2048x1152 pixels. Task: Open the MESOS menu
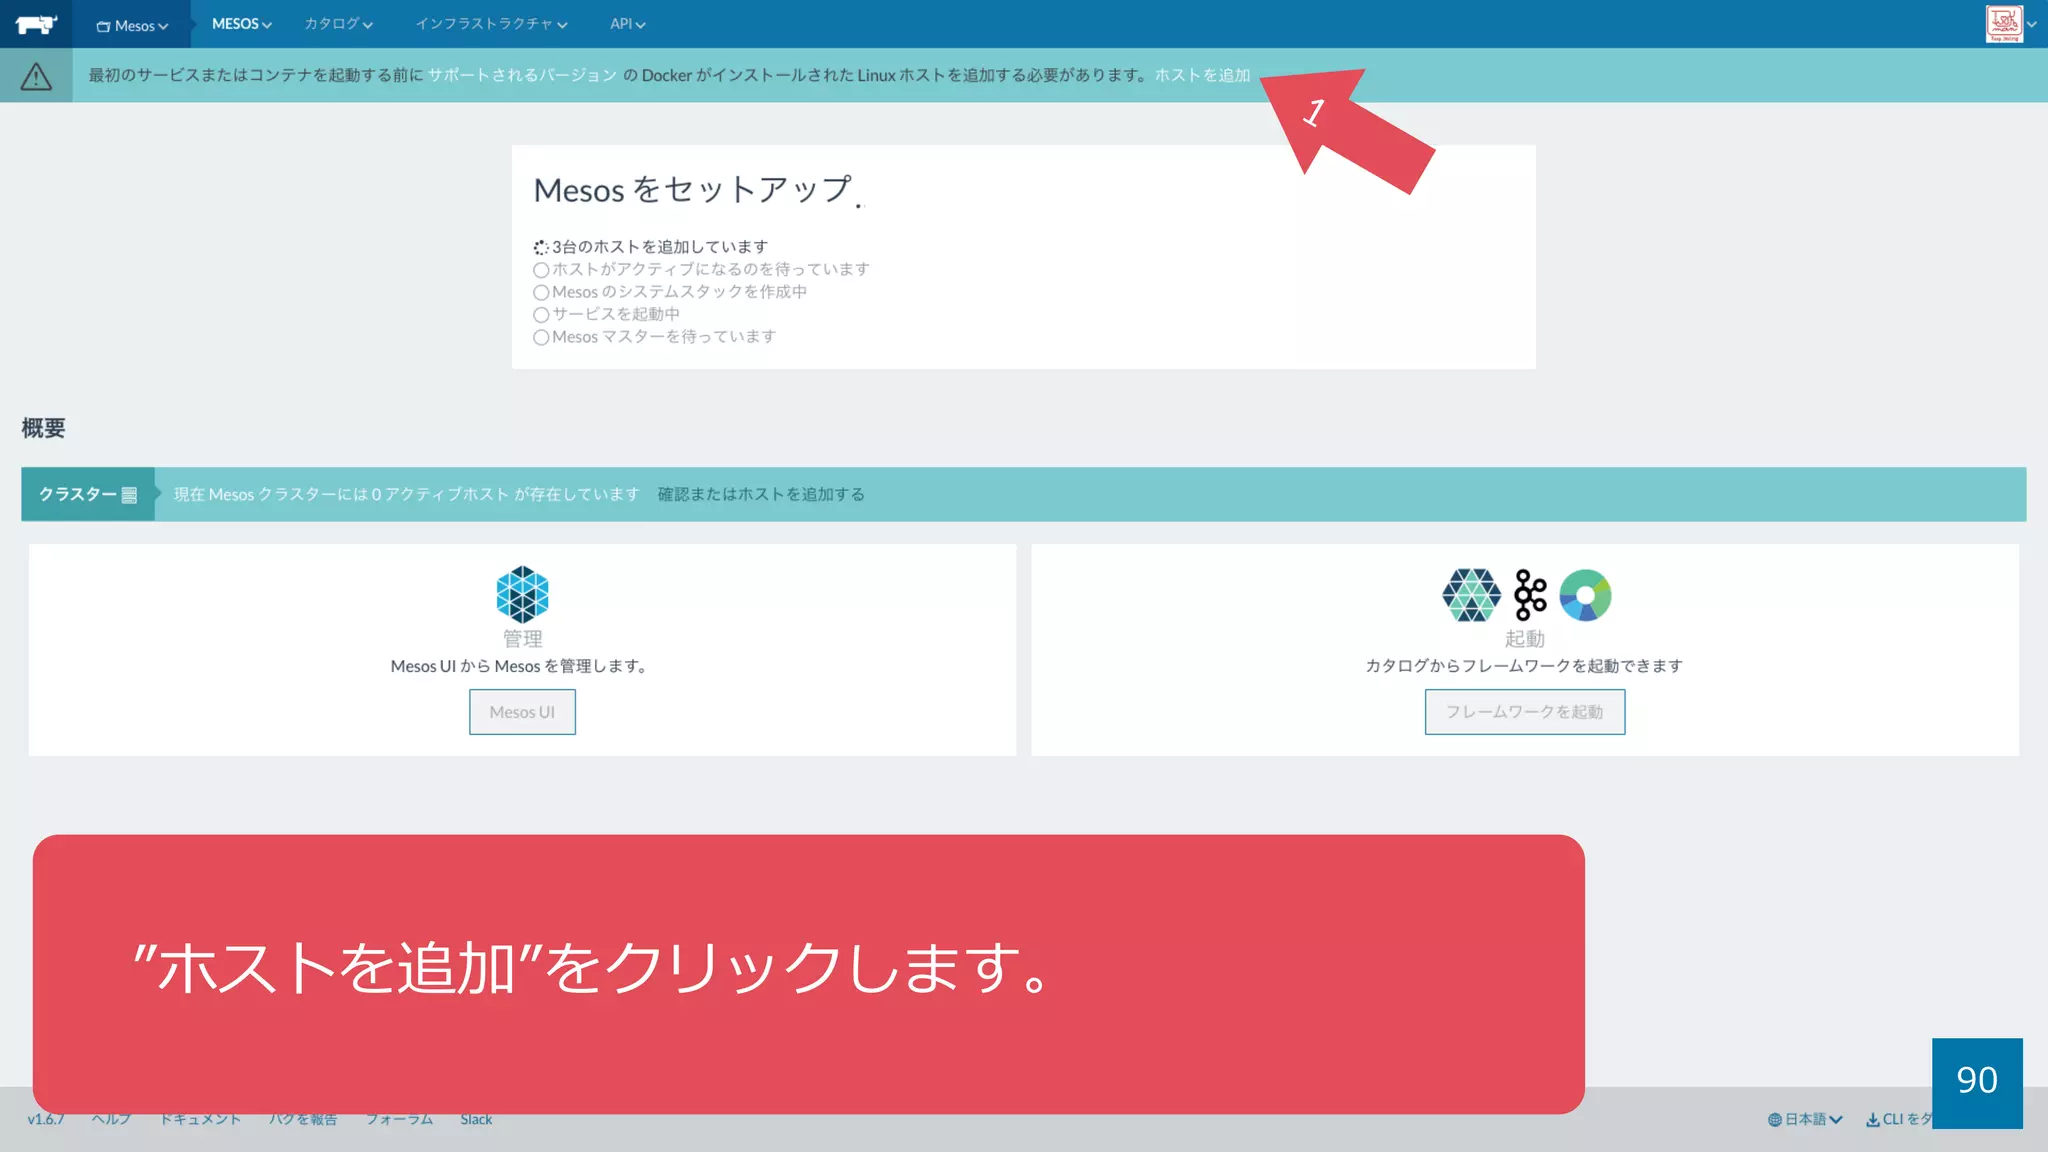[242, 24]
